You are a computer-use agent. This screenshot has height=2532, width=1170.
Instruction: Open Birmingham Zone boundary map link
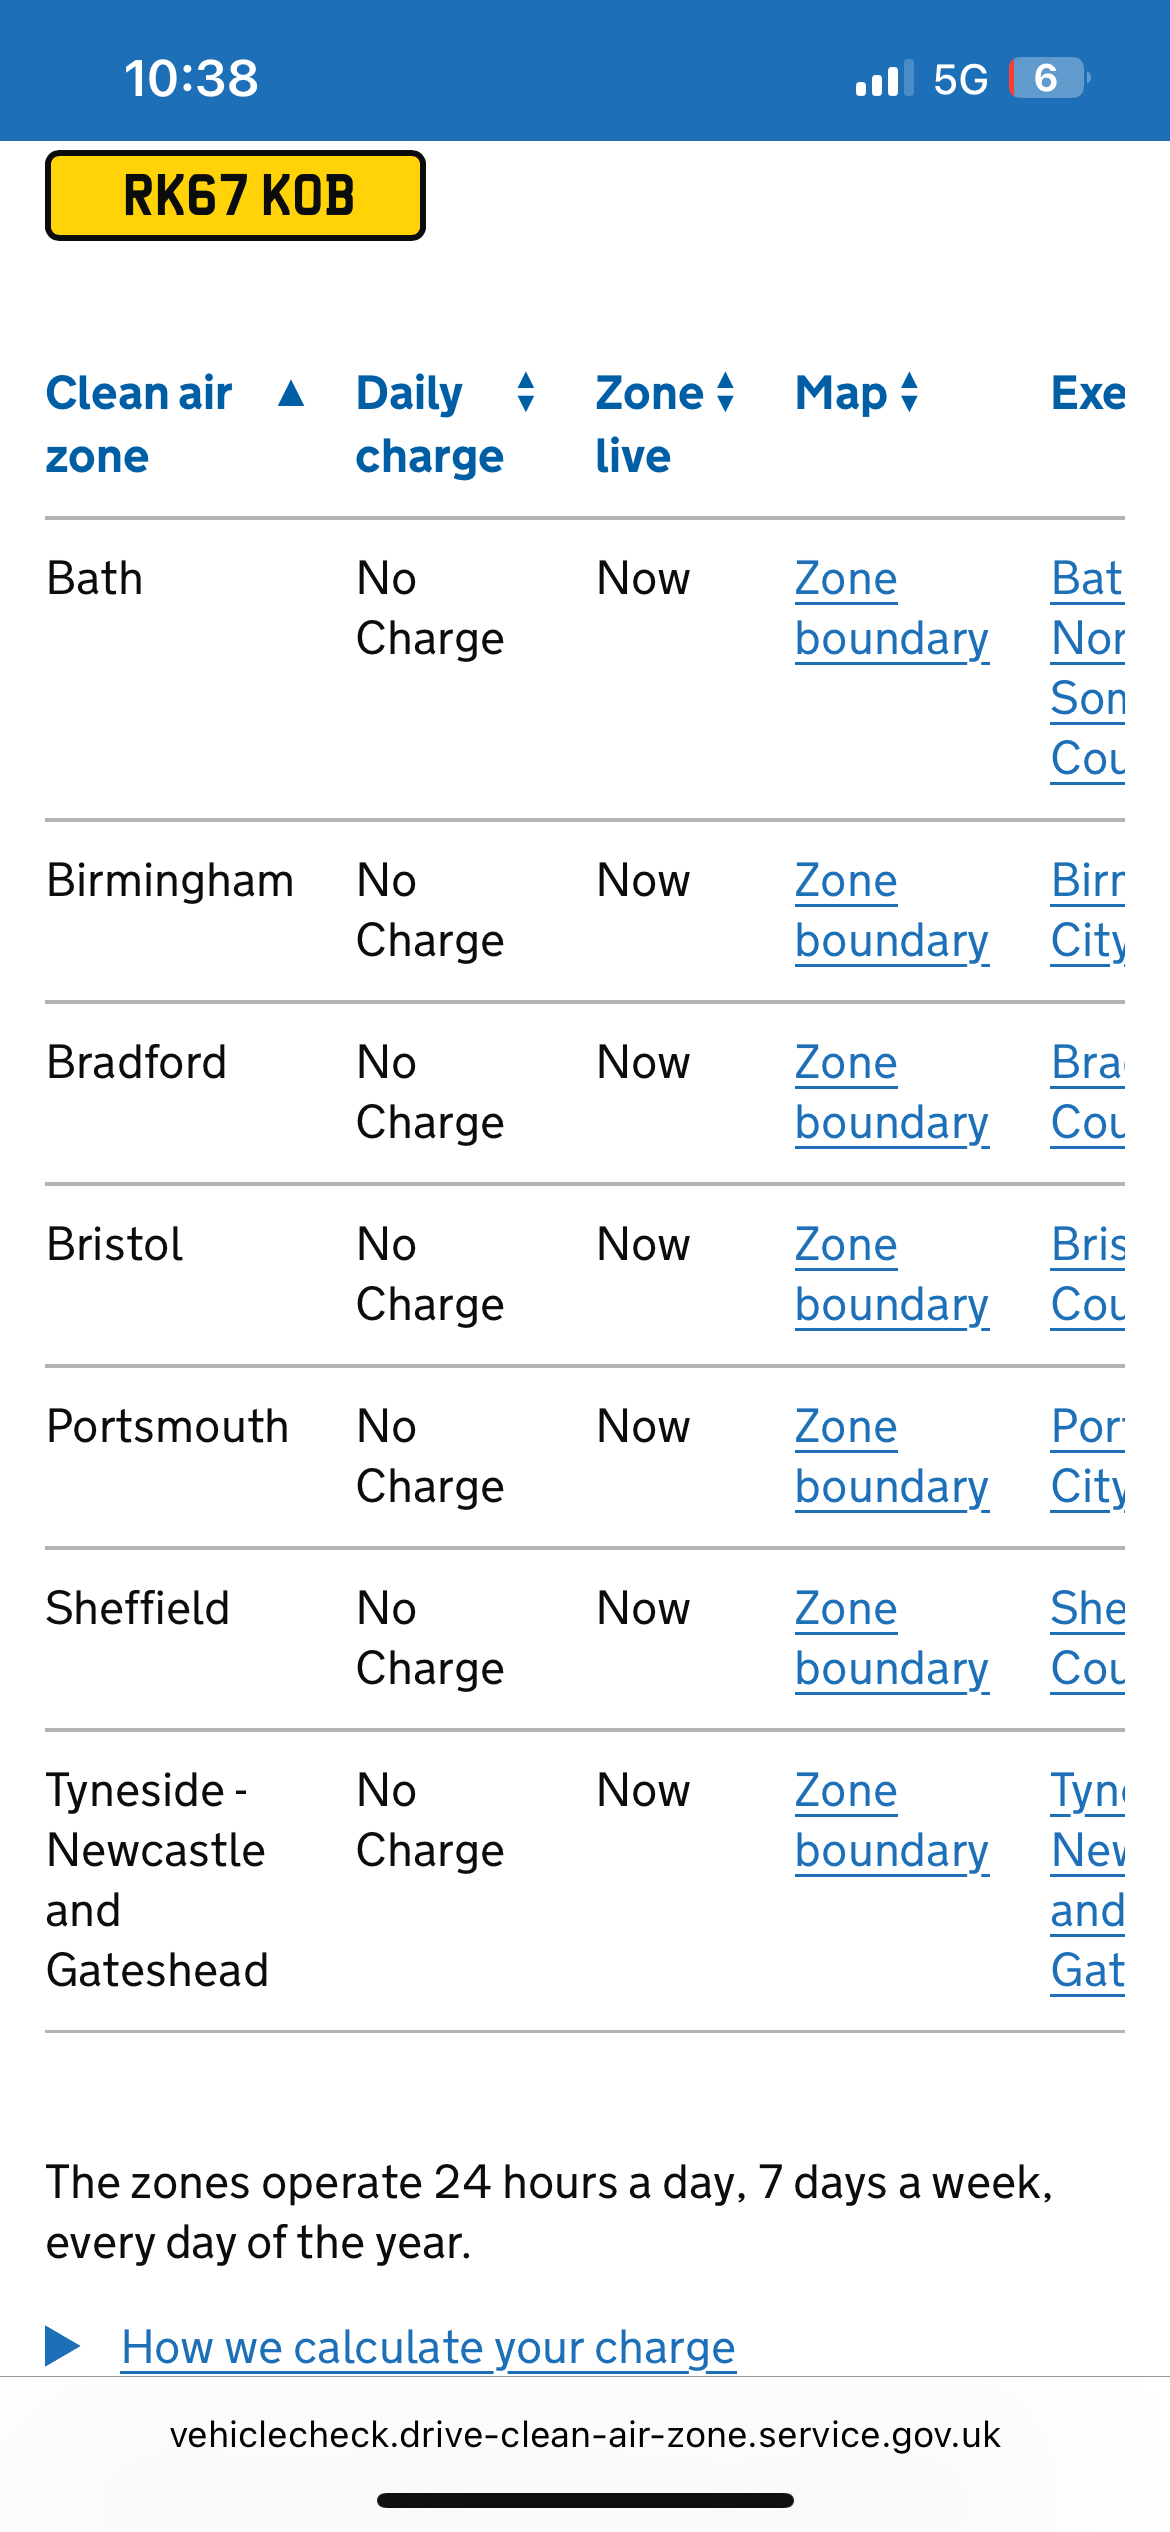tap(892, 911)
